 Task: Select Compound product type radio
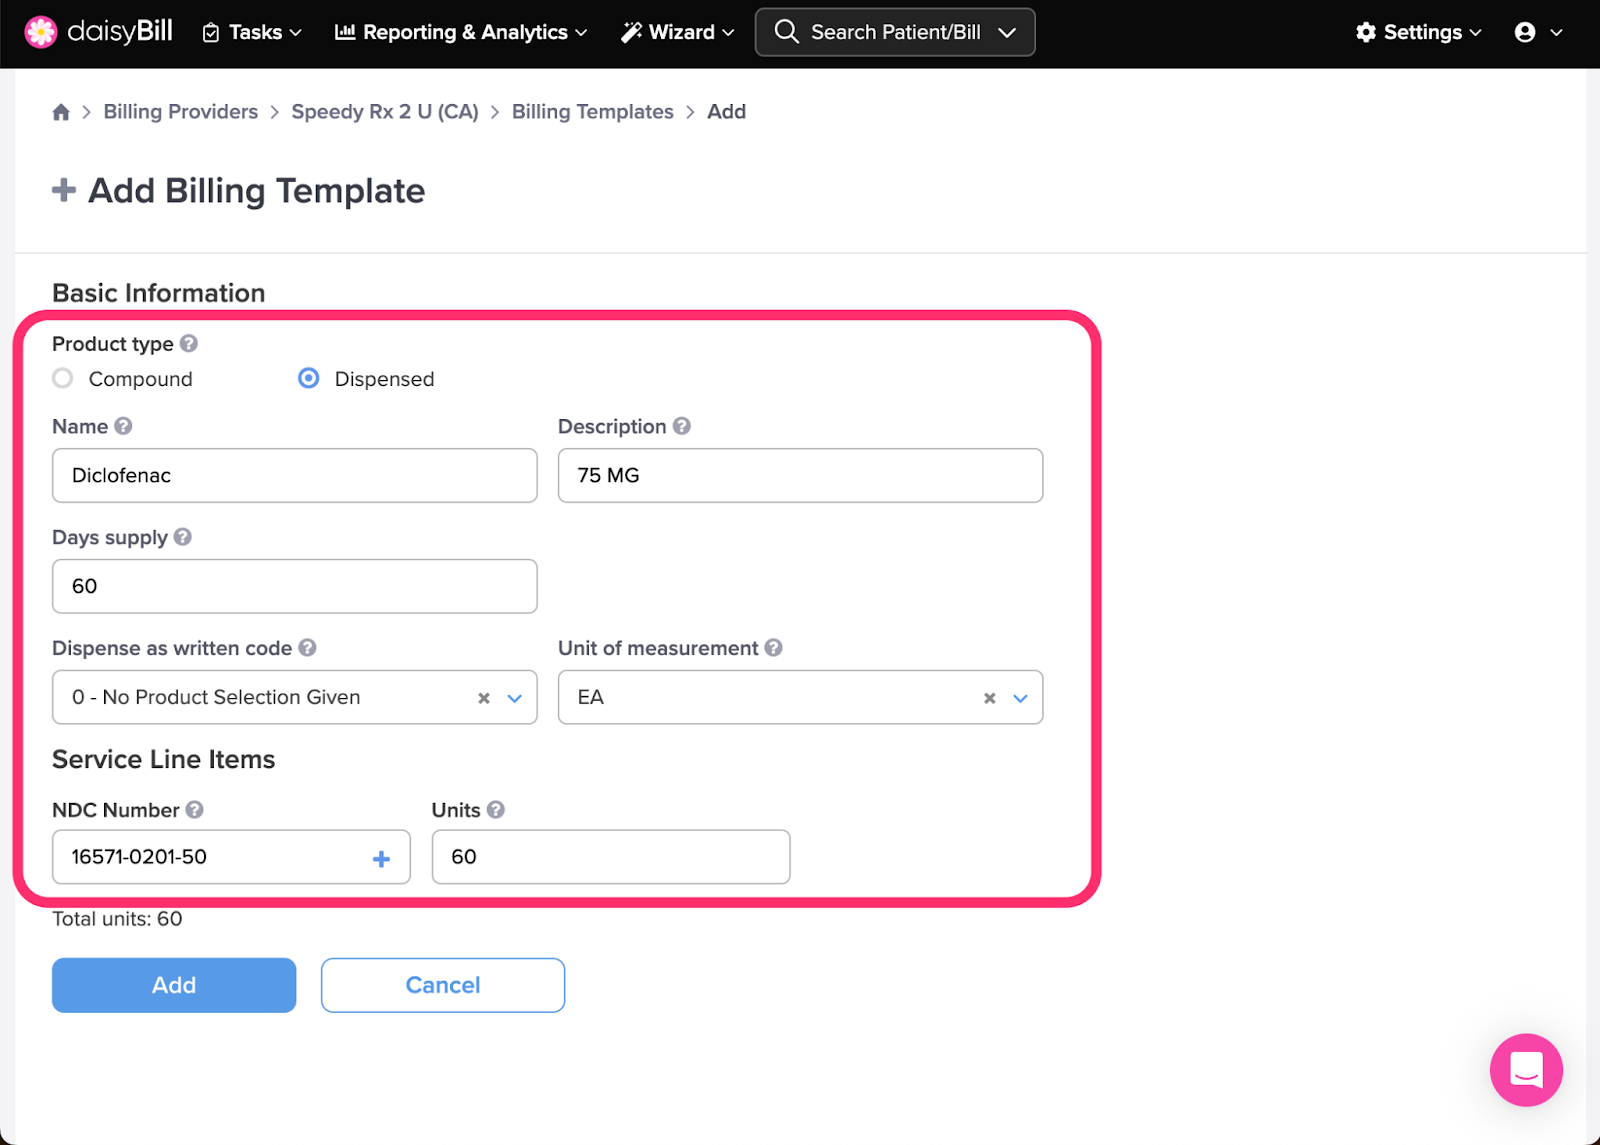(63, 378)
